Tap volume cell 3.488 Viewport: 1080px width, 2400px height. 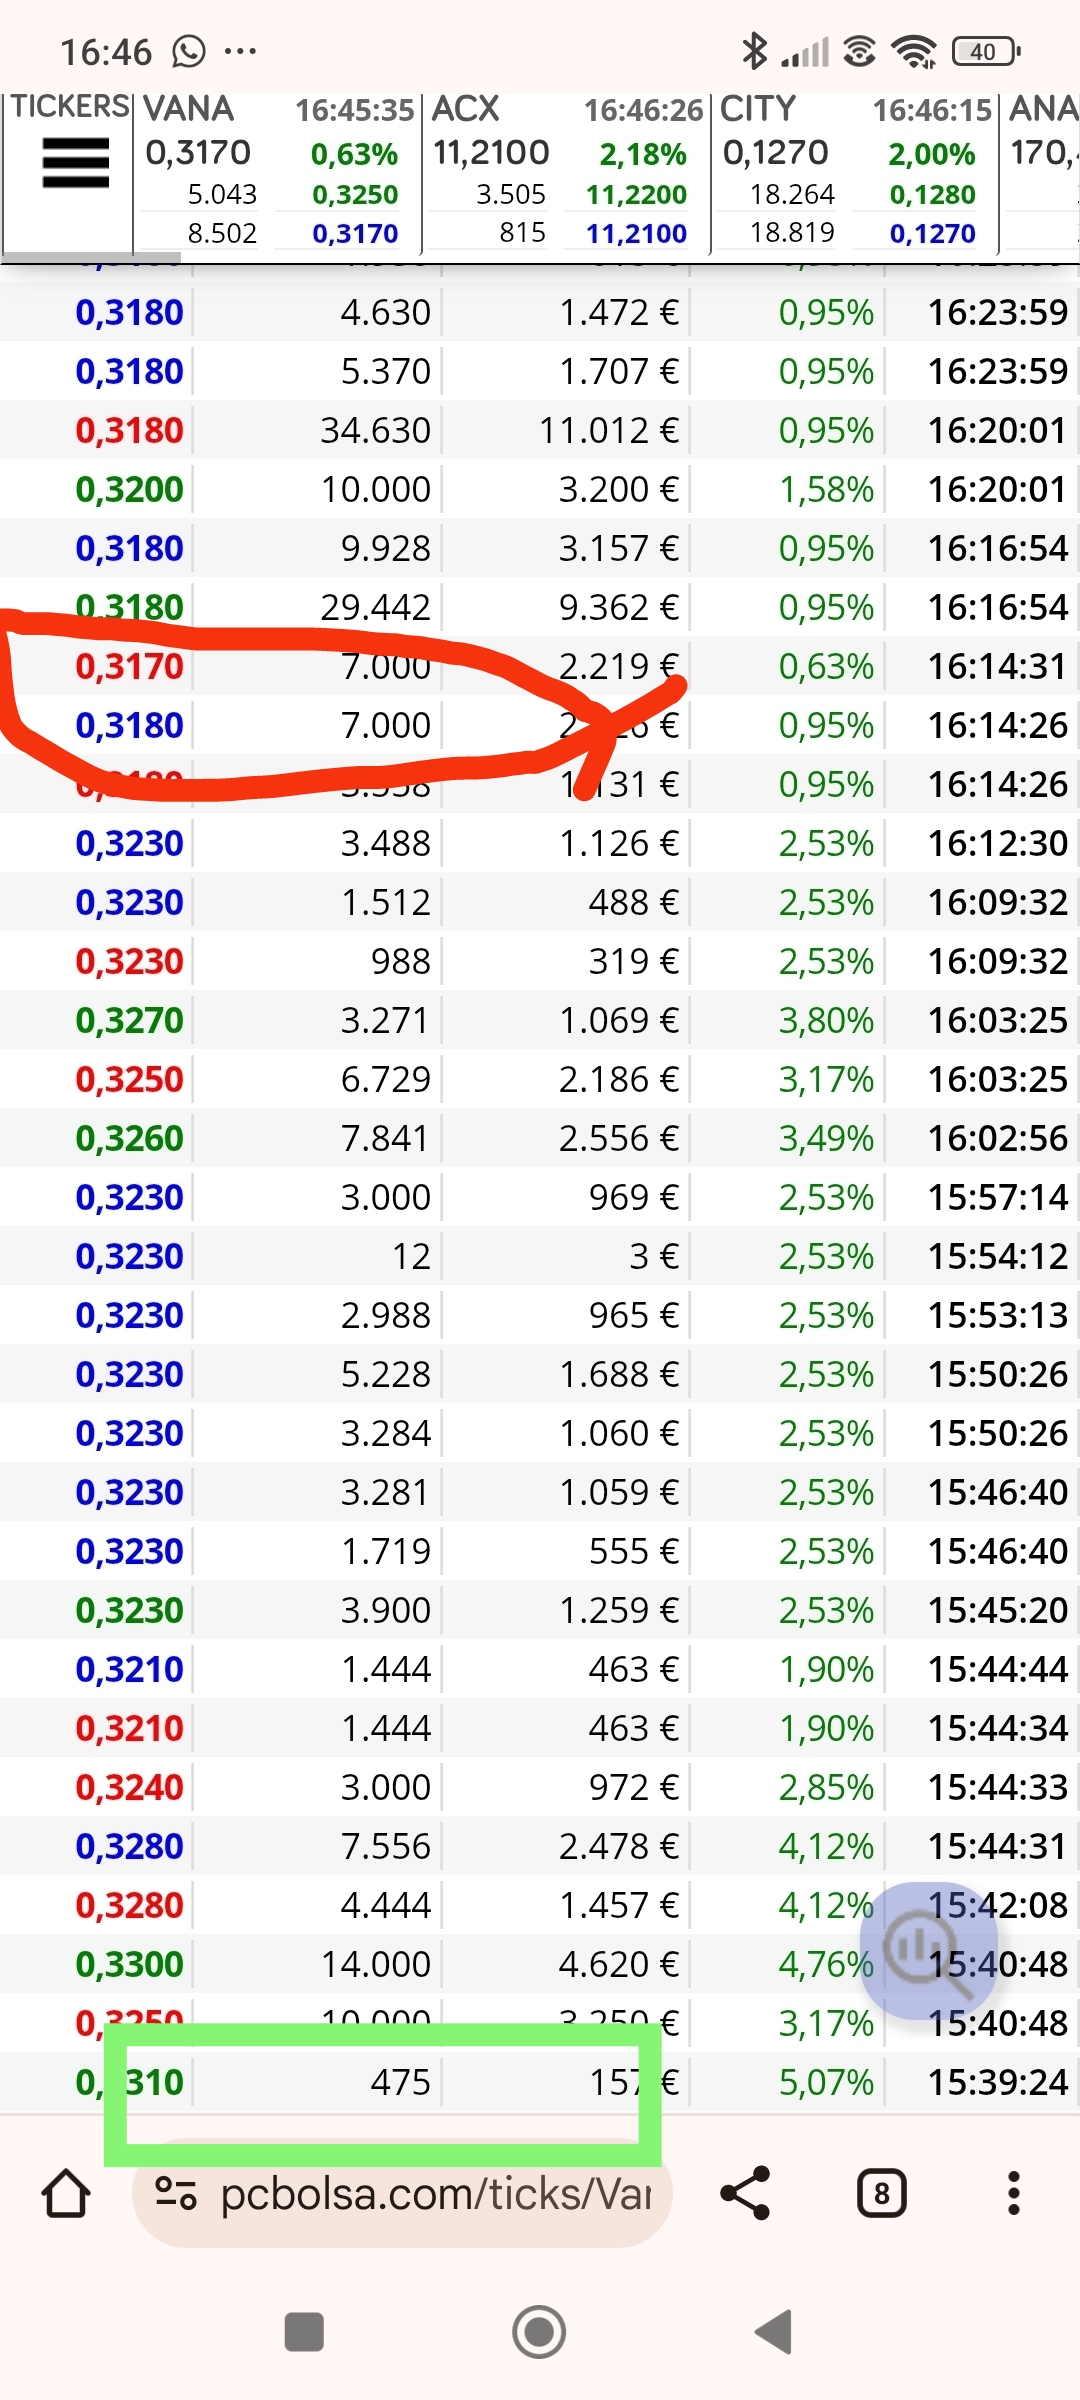tap(385, 843)
